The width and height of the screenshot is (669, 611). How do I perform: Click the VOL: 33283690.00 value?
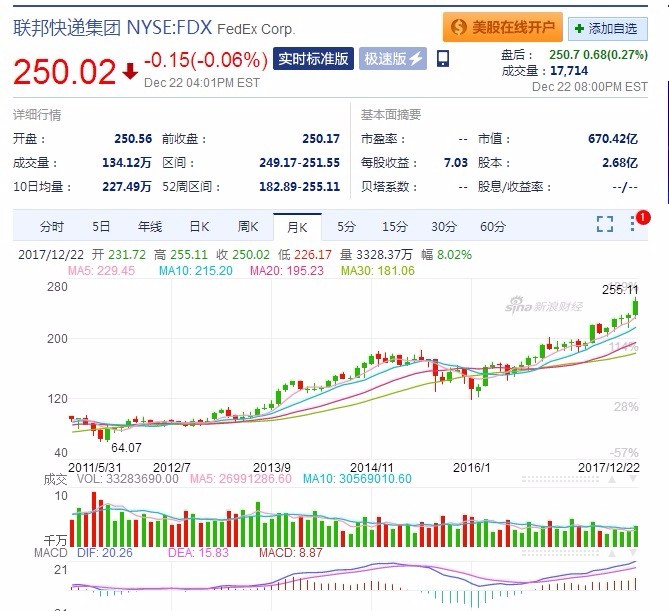(128, 479)
